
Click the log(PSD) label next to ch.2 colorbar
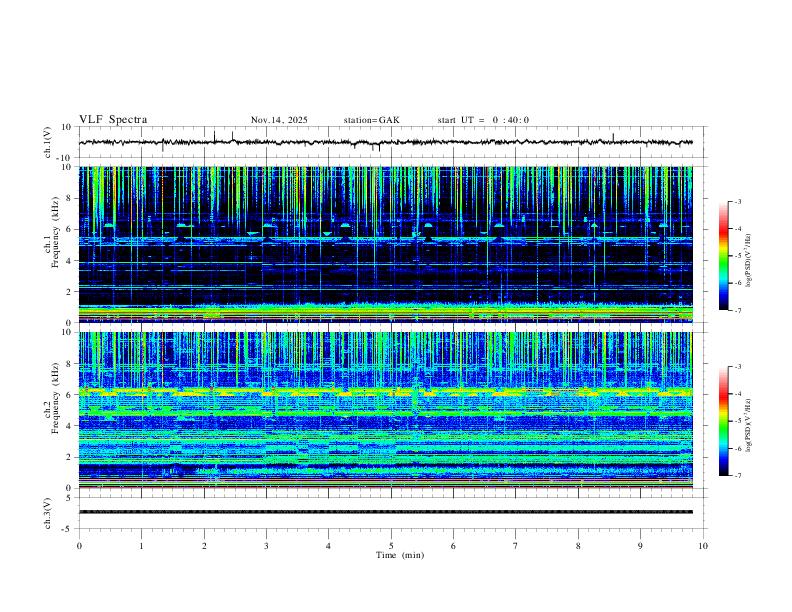748,425
